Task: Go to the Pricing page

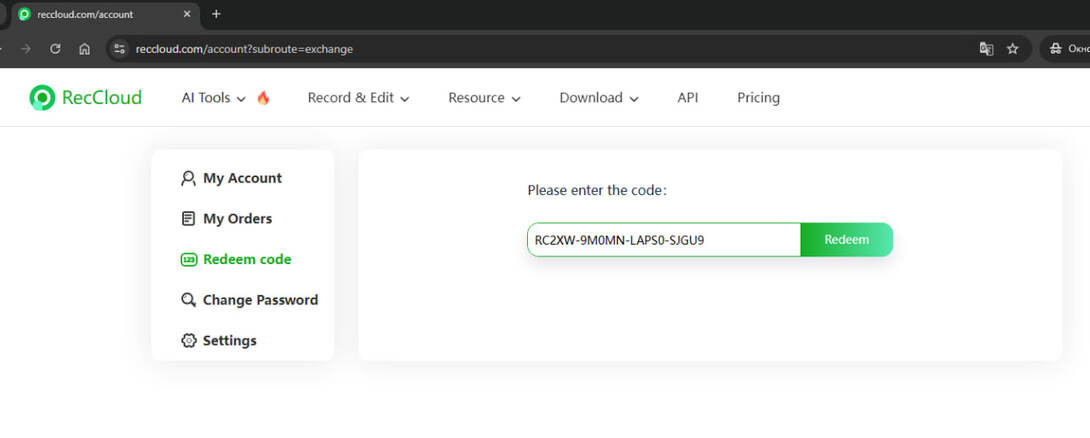Action: tap(758, 98)
